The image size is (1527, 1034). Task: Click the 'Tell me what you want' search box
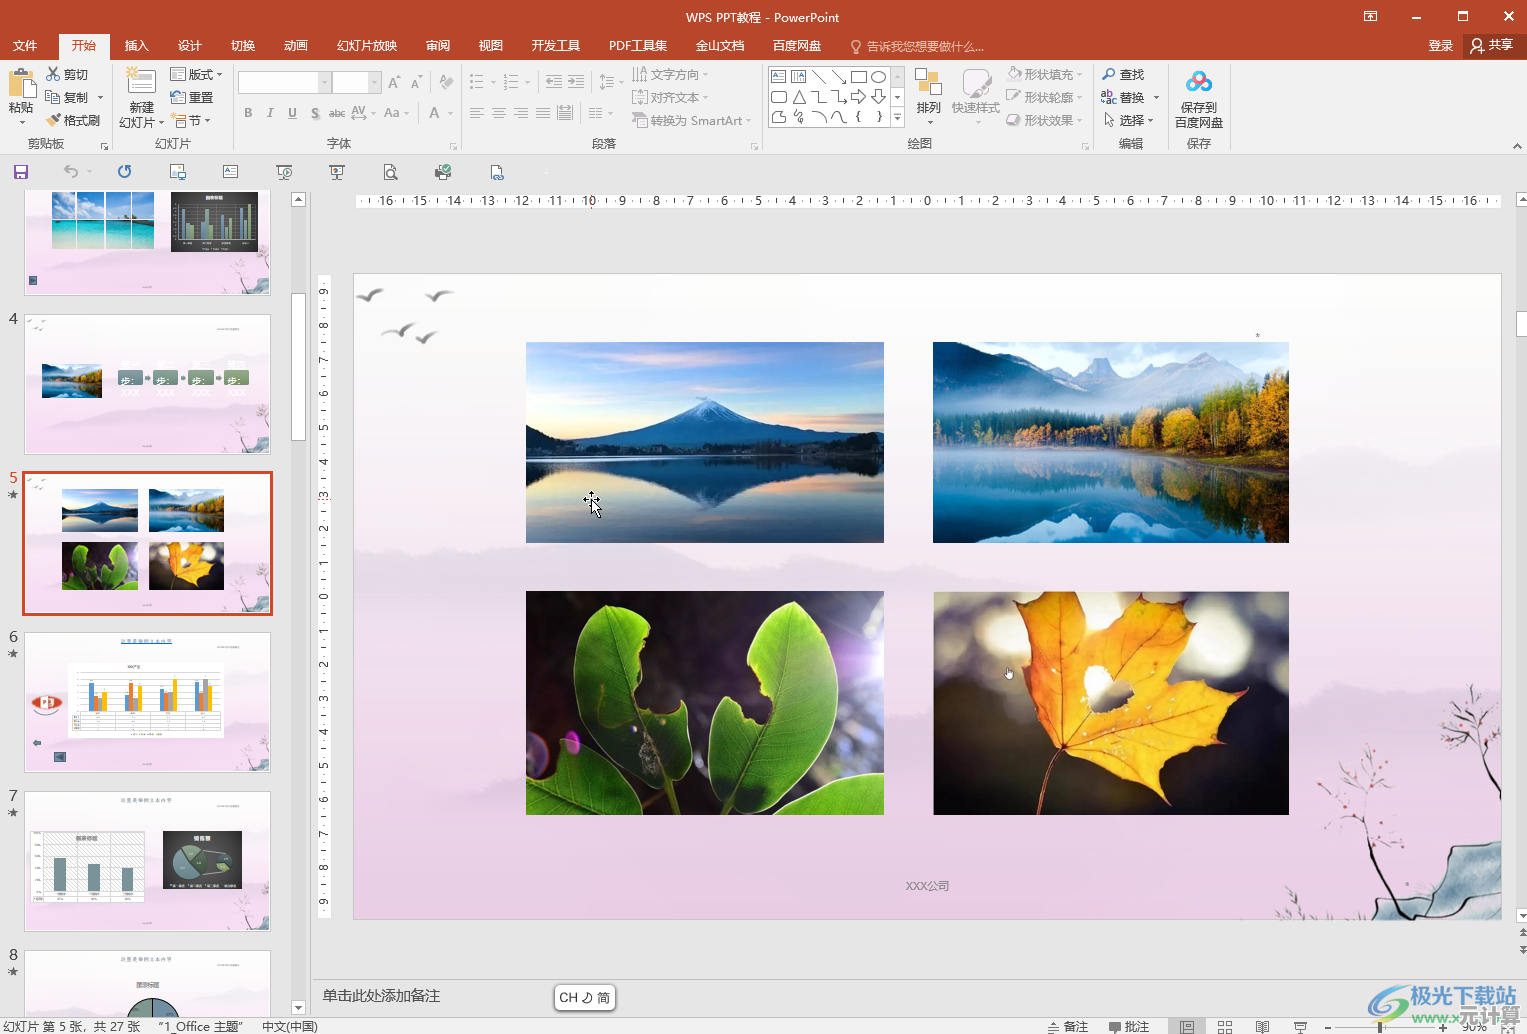point(918,46)
